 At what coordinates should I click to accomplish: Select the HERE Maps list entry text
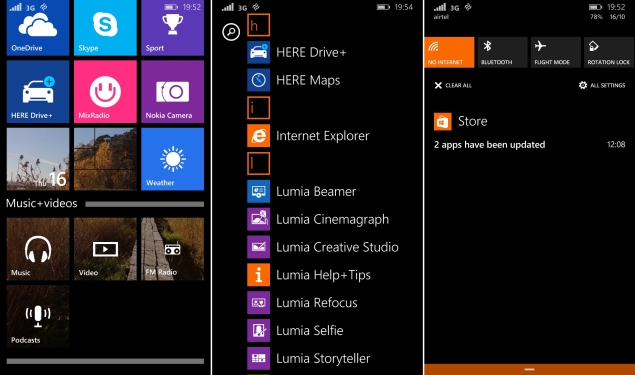308,80
